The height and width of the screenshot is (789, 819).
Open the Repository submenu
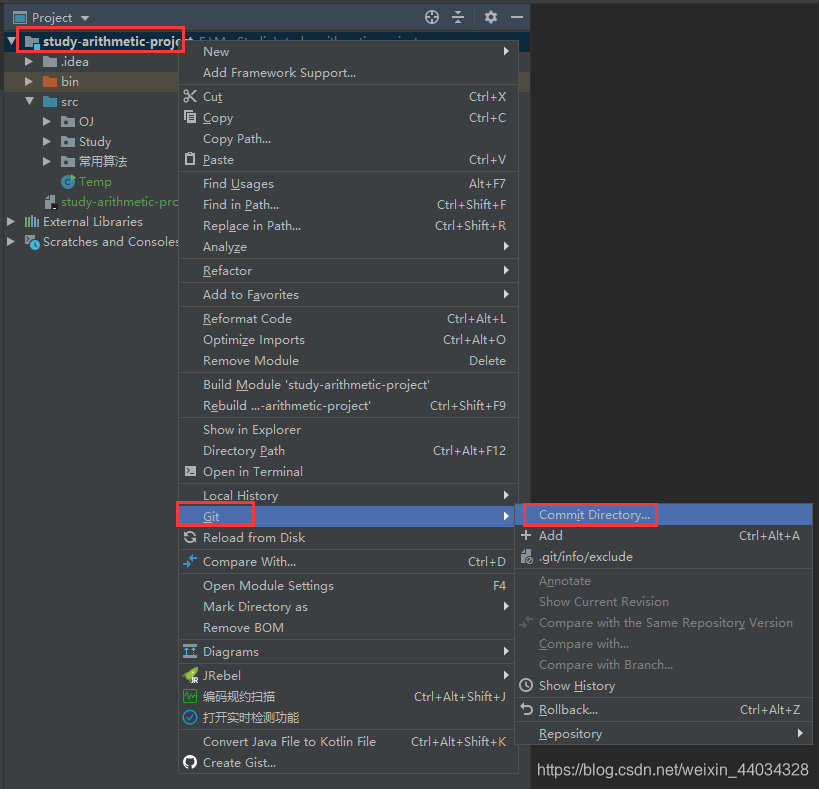coord(663,733)
